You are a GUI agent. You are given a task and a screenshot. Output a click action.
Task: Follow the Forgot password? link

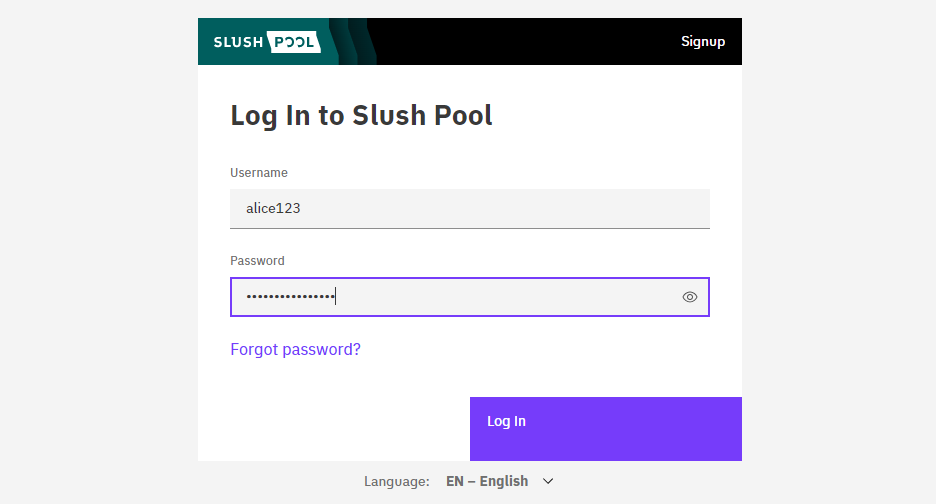click(295, 349)
